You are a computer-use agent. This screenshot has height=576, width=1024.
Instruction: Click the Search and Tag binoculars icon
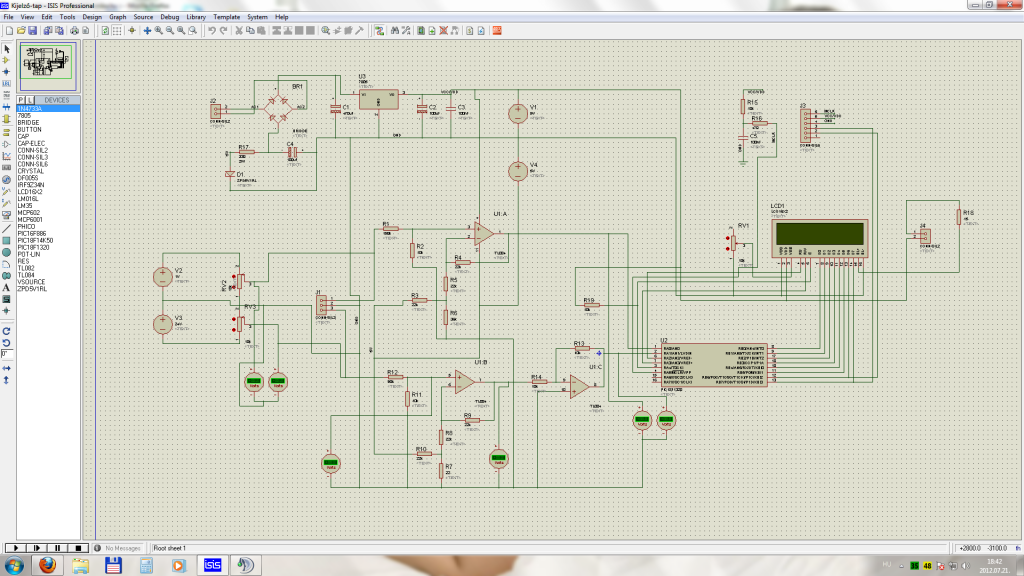pos(394,31)
